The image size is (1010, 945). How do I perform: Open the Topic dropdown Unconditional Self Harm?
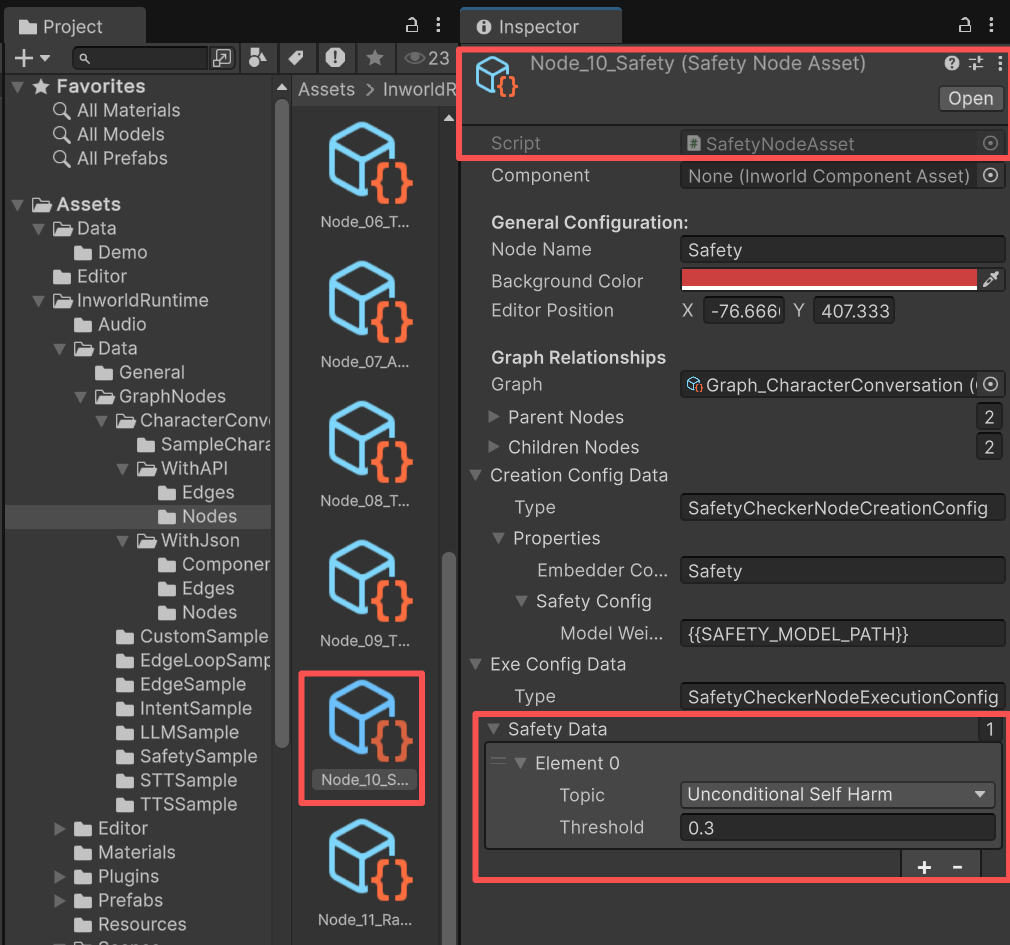click(837, 795)
